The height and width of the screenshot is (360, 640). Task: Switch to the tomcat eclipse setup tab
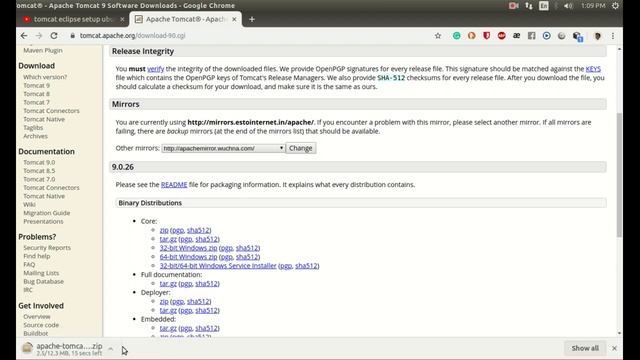point(73,19)
